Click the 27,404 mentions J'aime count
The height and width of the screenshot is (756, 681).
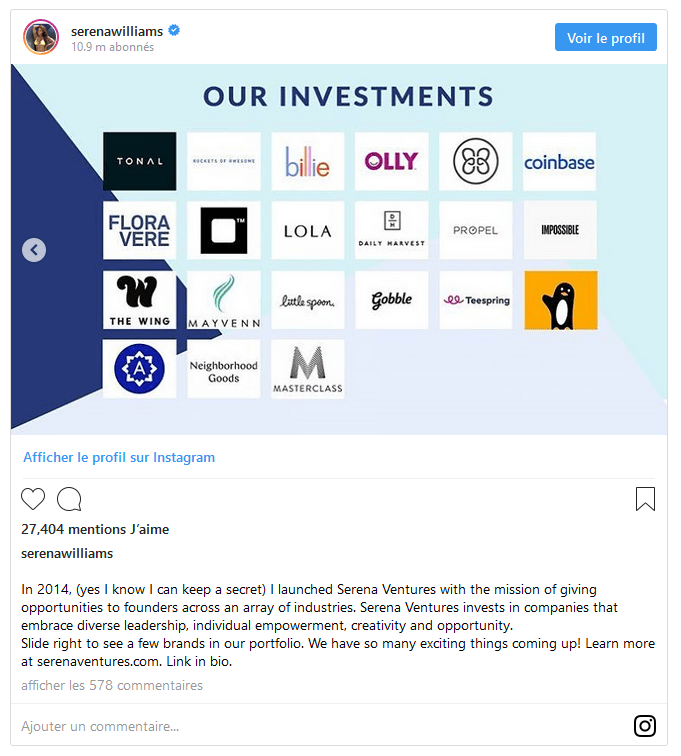(95, 529)
